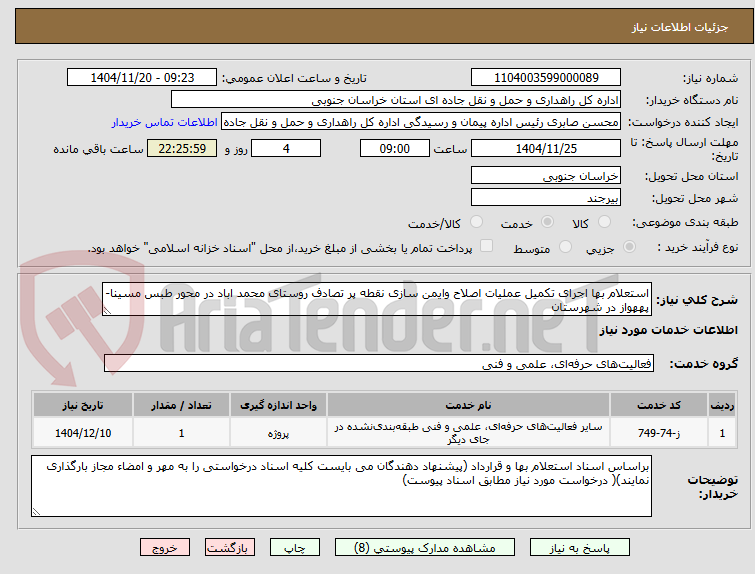Click service code cell ز-74-749
Image resolution: width=755 pixels, height=574 pixels.
coord(658,433)
